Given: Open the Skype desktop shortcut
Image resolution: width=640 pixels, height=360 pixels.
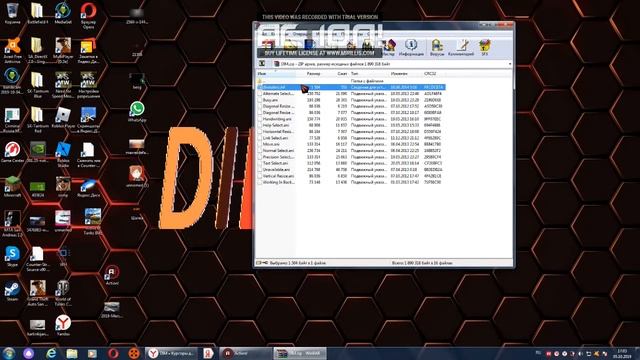Looking at the screenshot, I should click(12, 257).
